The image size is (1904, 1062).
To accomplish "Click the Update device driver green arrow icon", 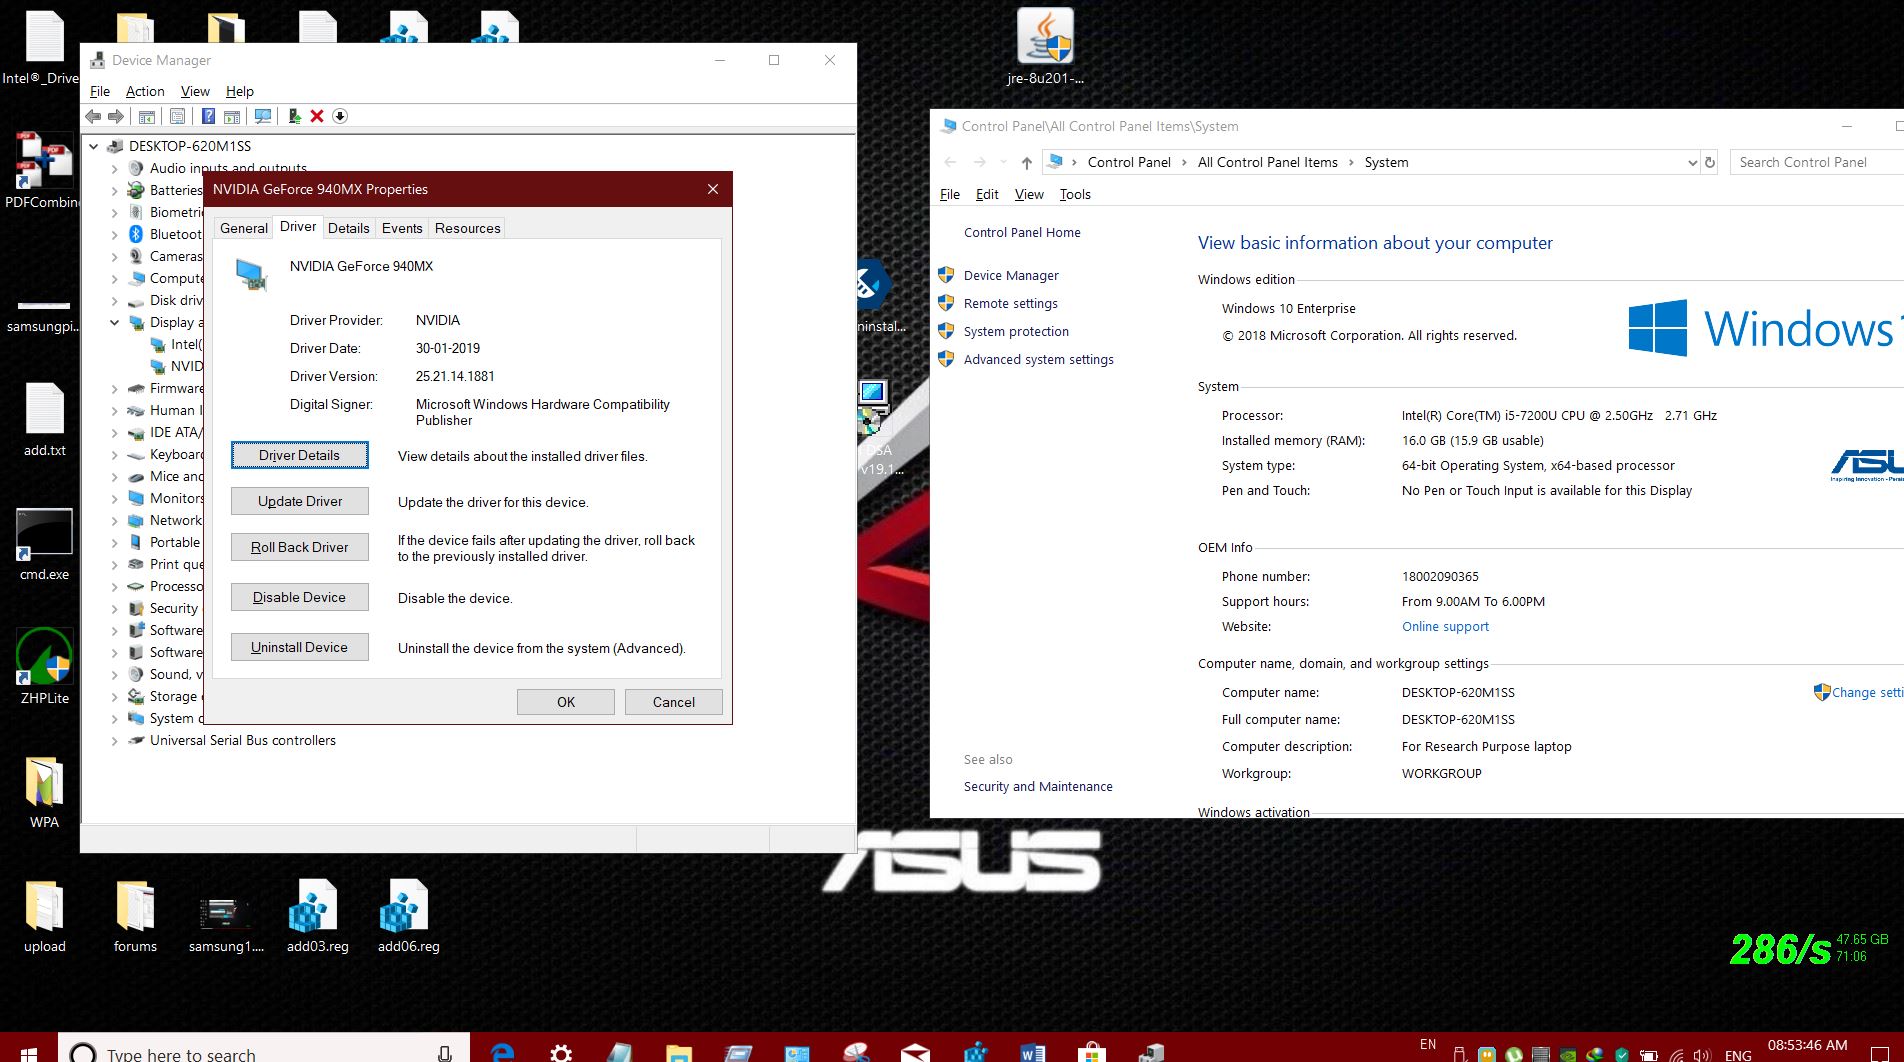I will 295,117.
